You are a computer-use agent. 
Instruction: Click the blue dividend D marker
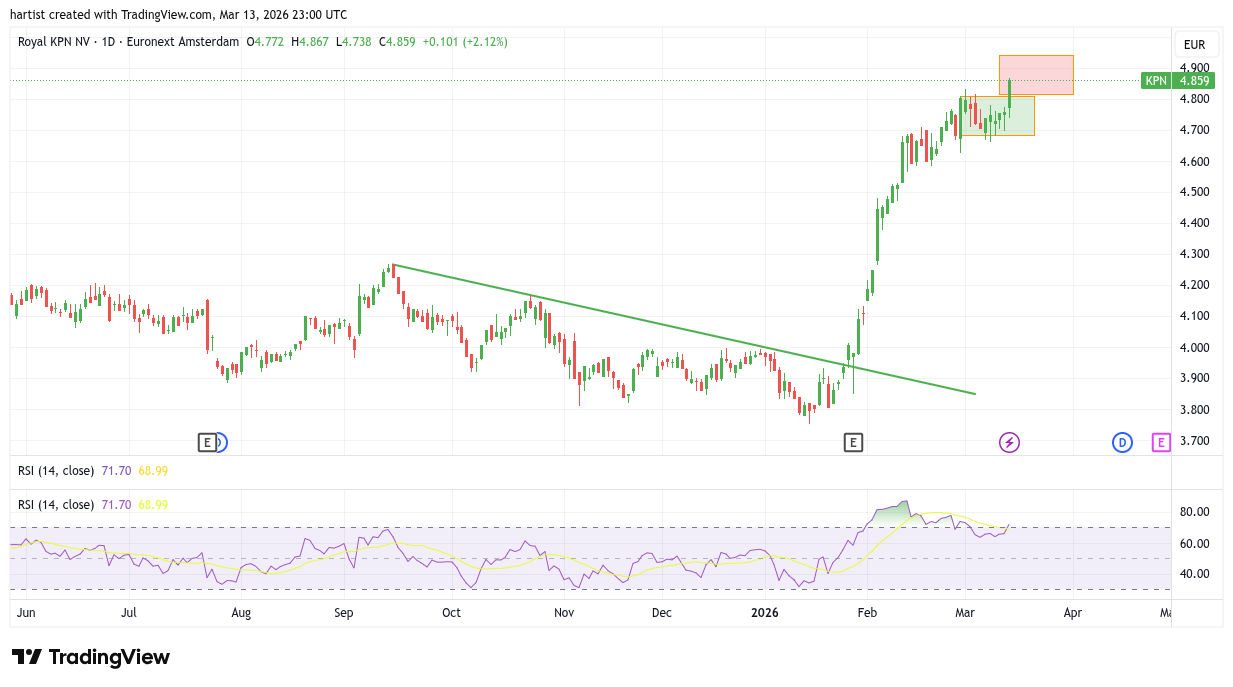(1122, 442)
